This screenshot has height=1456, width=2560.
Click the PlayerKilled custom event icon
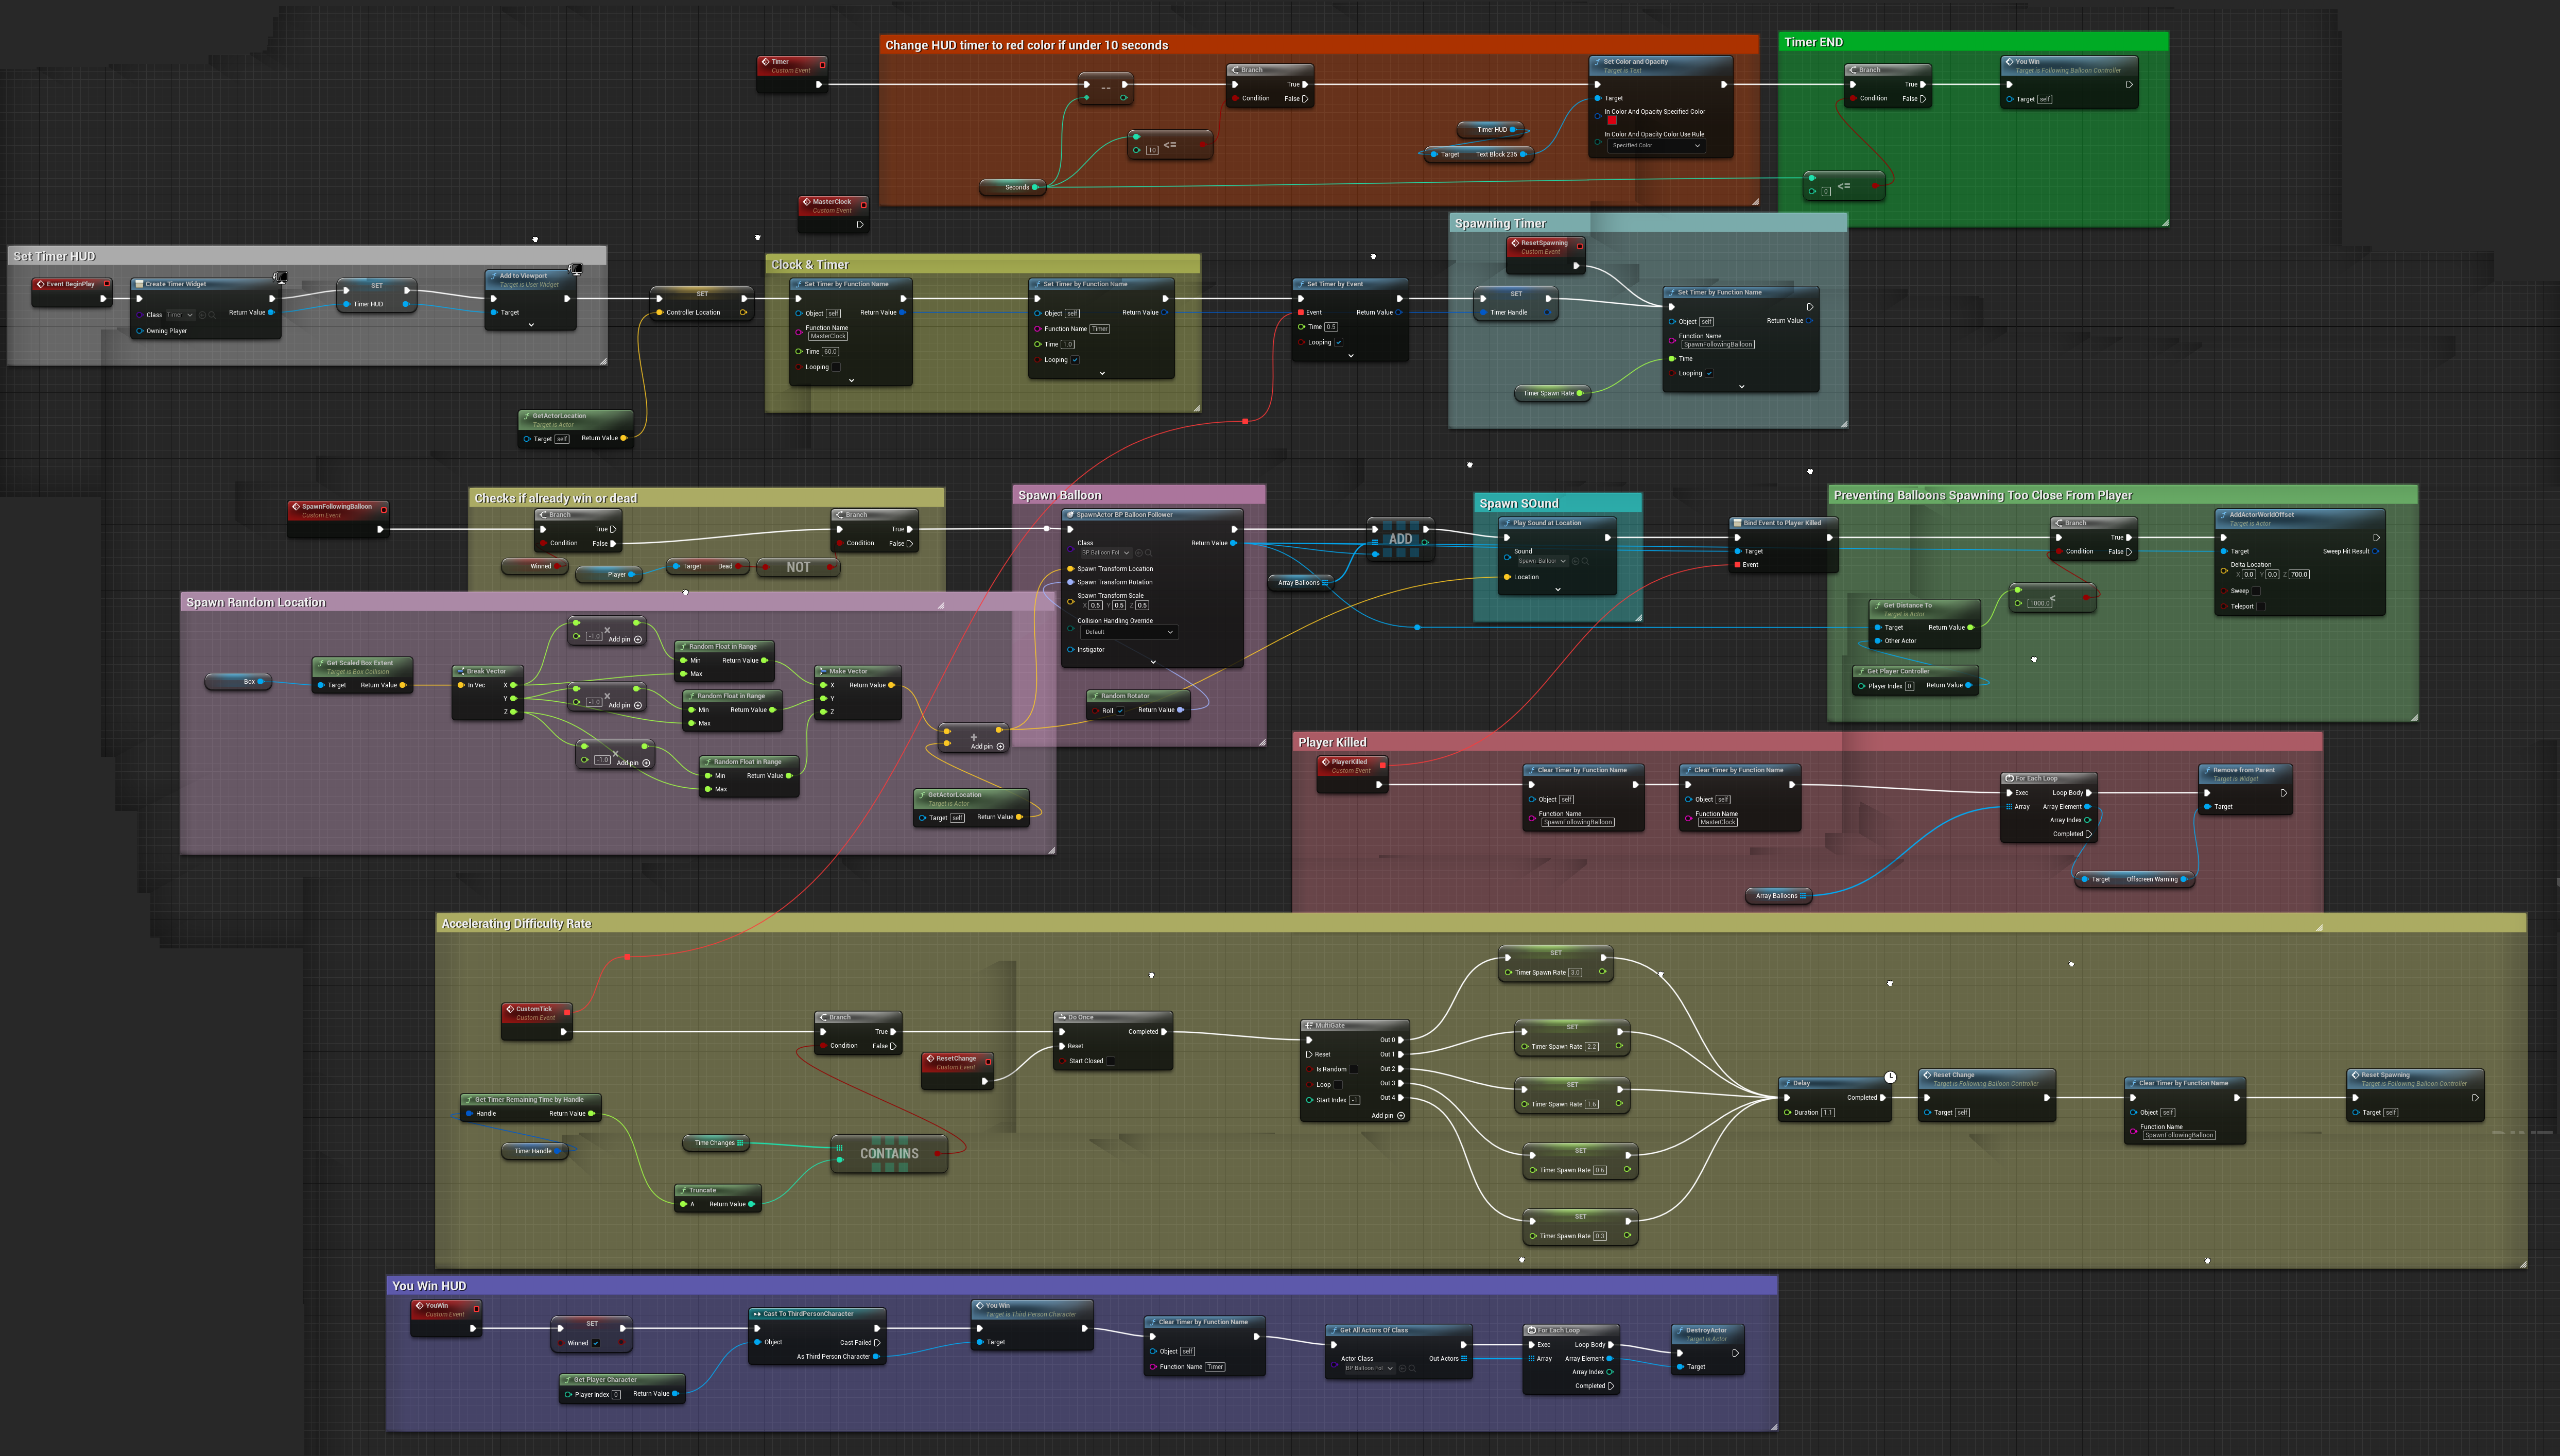[1326, 762]
